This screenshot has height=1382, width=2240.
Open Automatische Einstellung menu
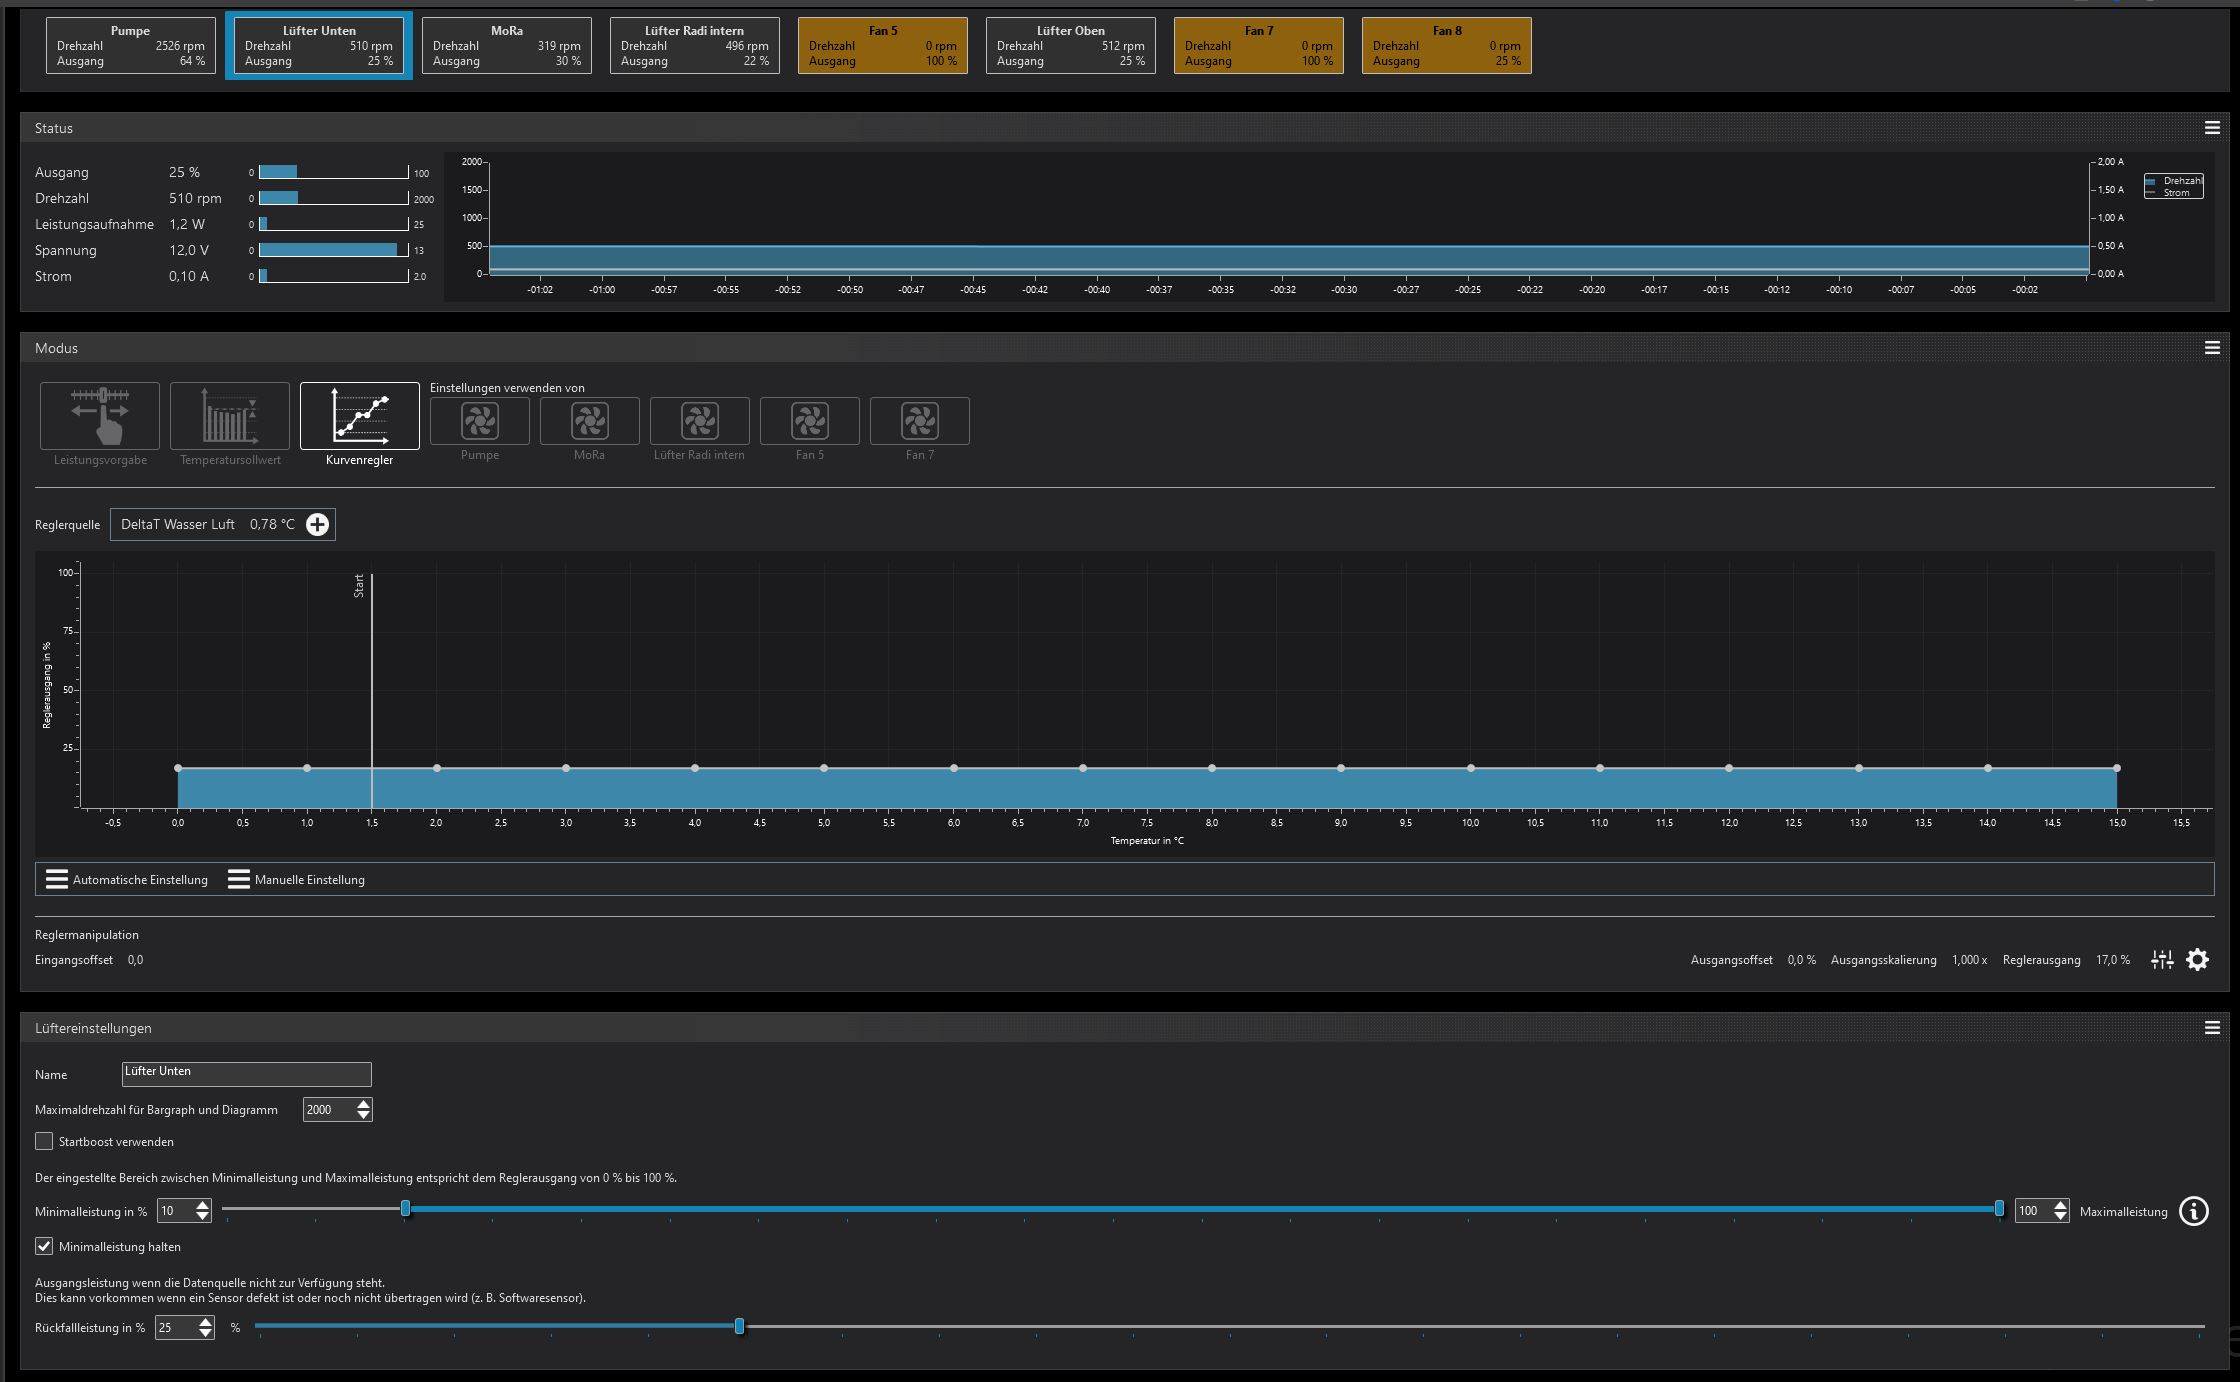pyautogui.click(x=127, y=880)
